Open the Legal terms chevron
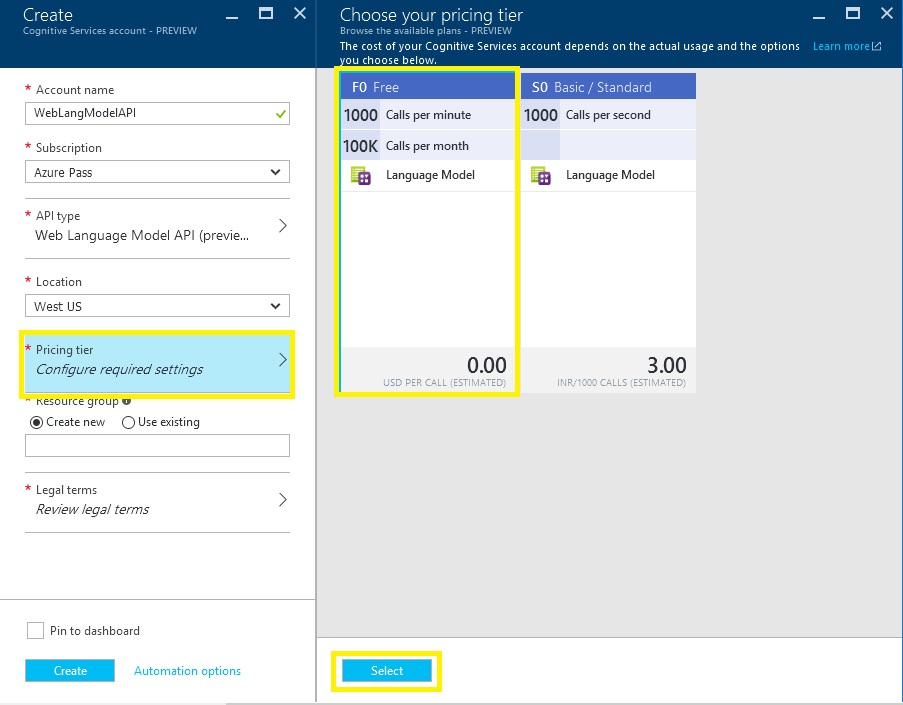Viewport: 903px width, 705px height. point(283,499)
